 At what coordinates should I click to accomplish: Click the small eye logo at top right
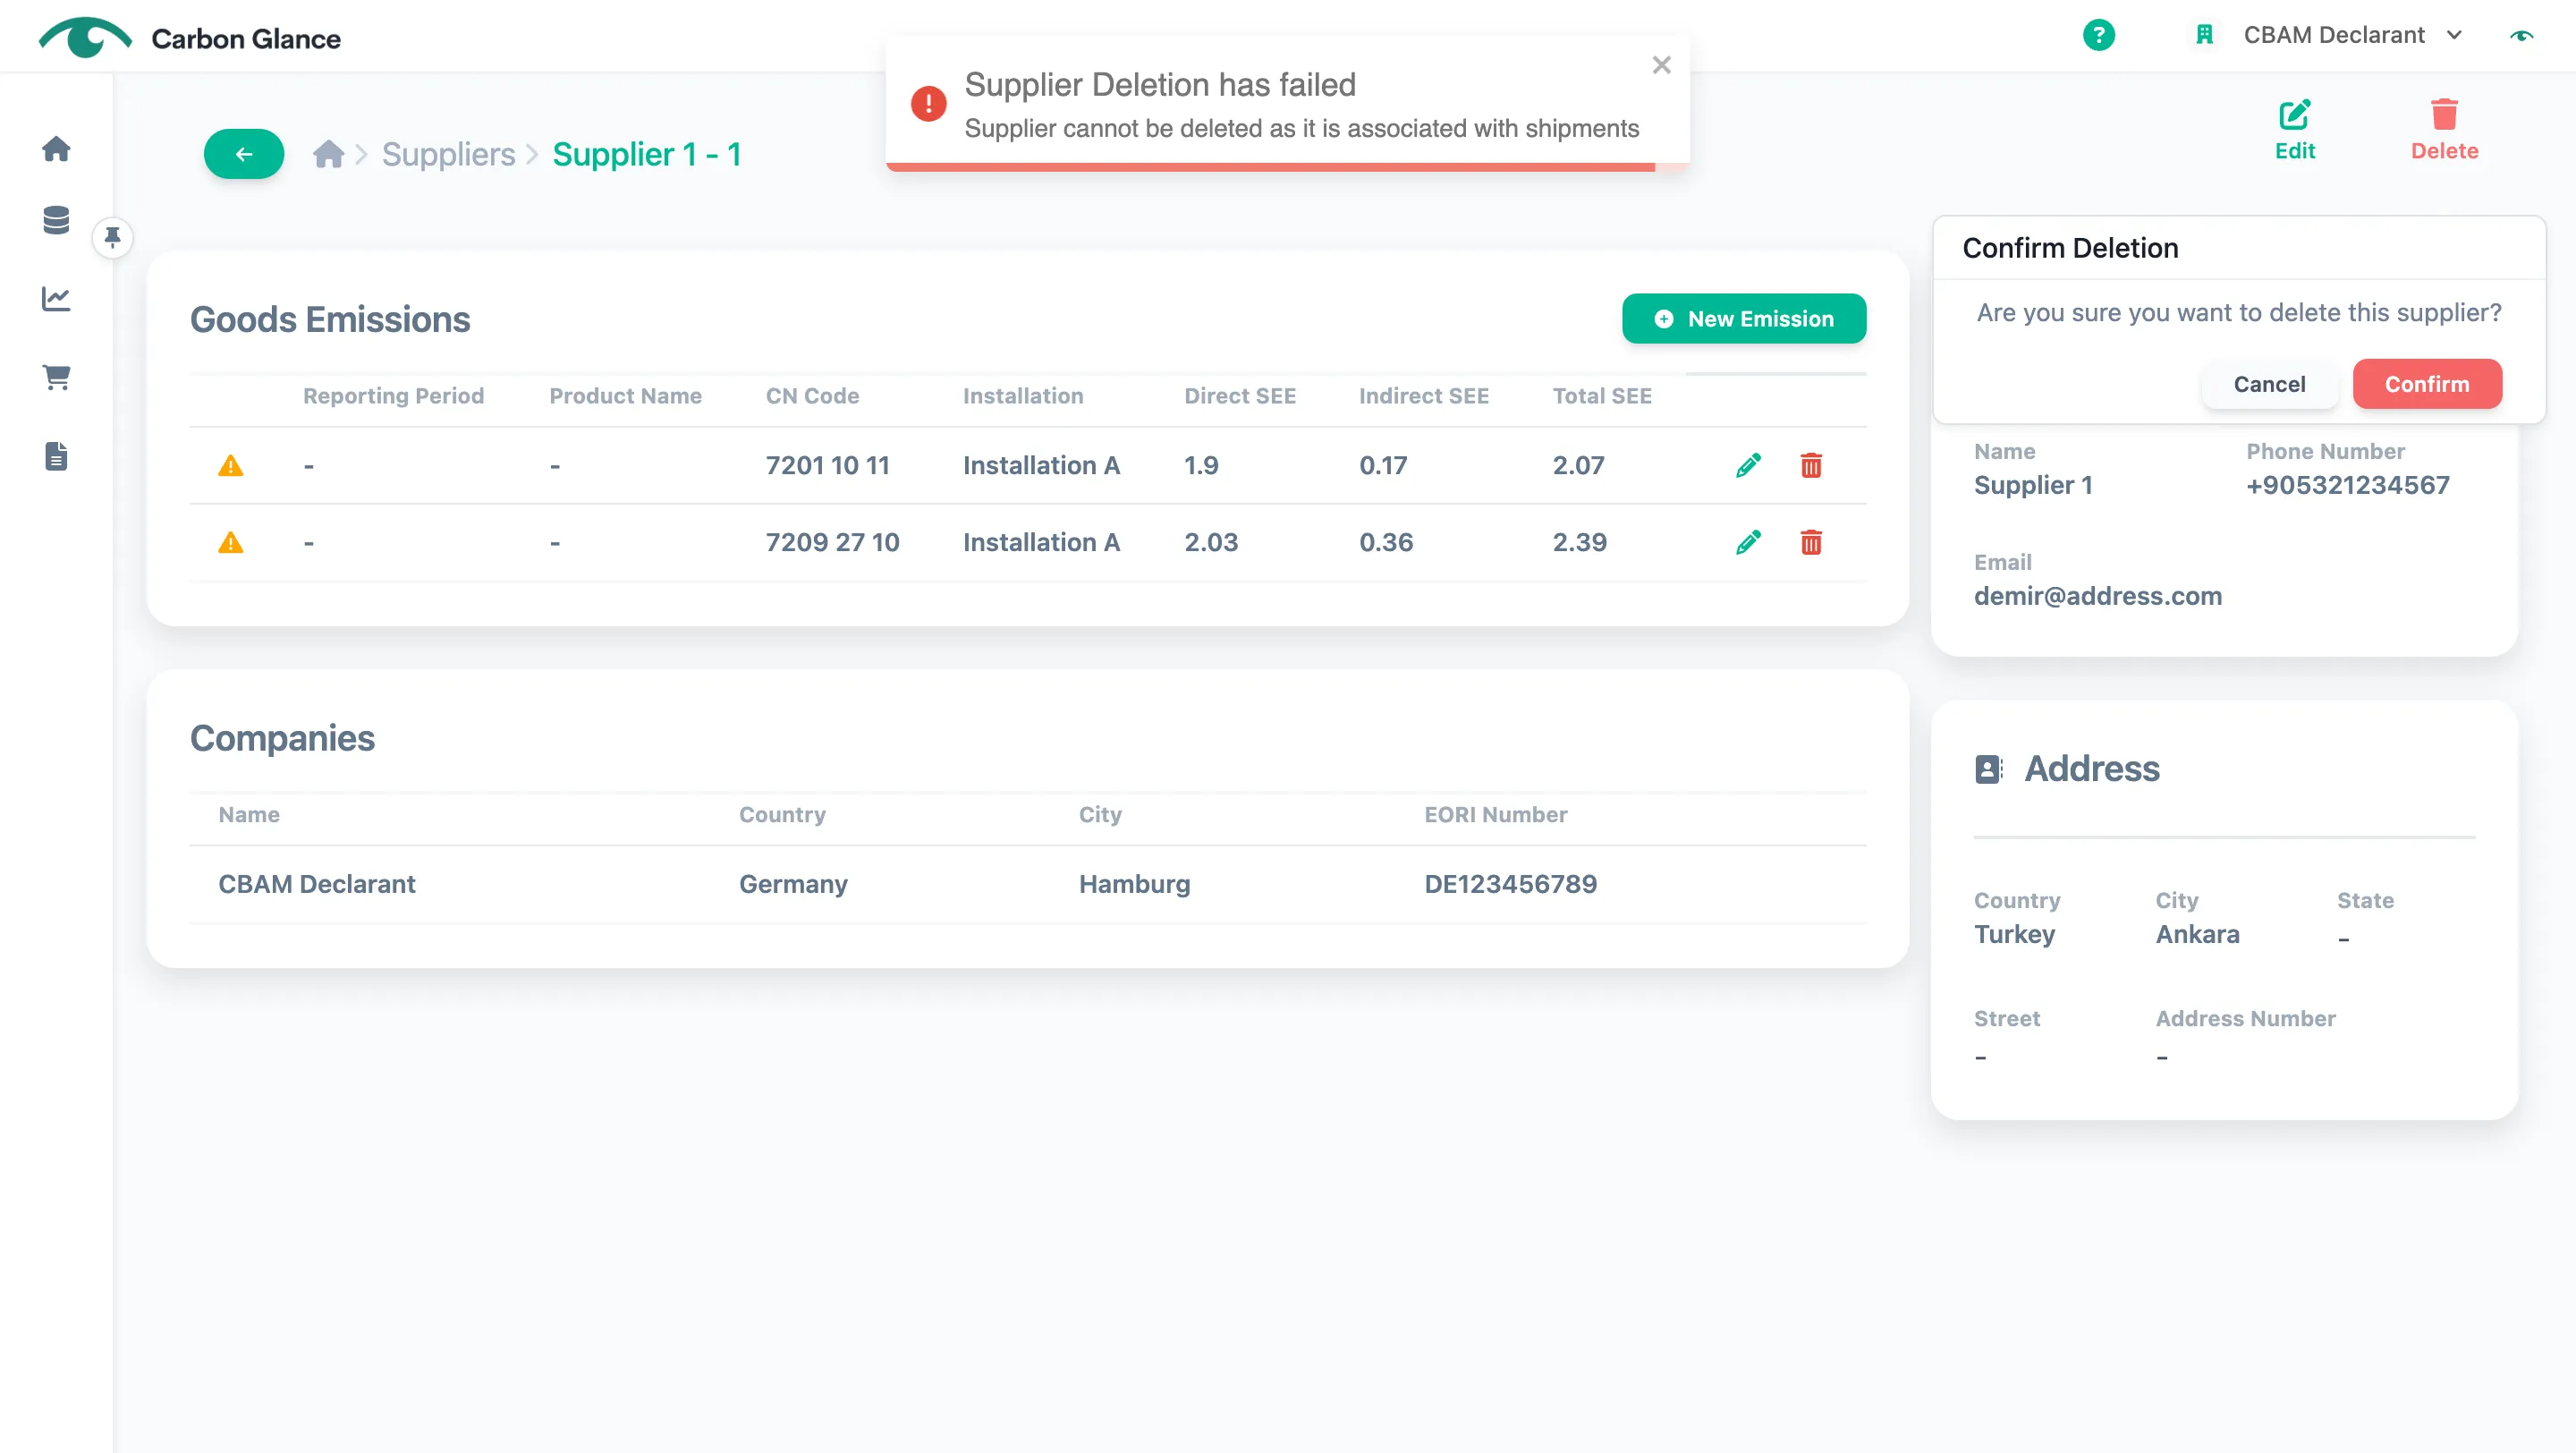(x=2522, y=35)
